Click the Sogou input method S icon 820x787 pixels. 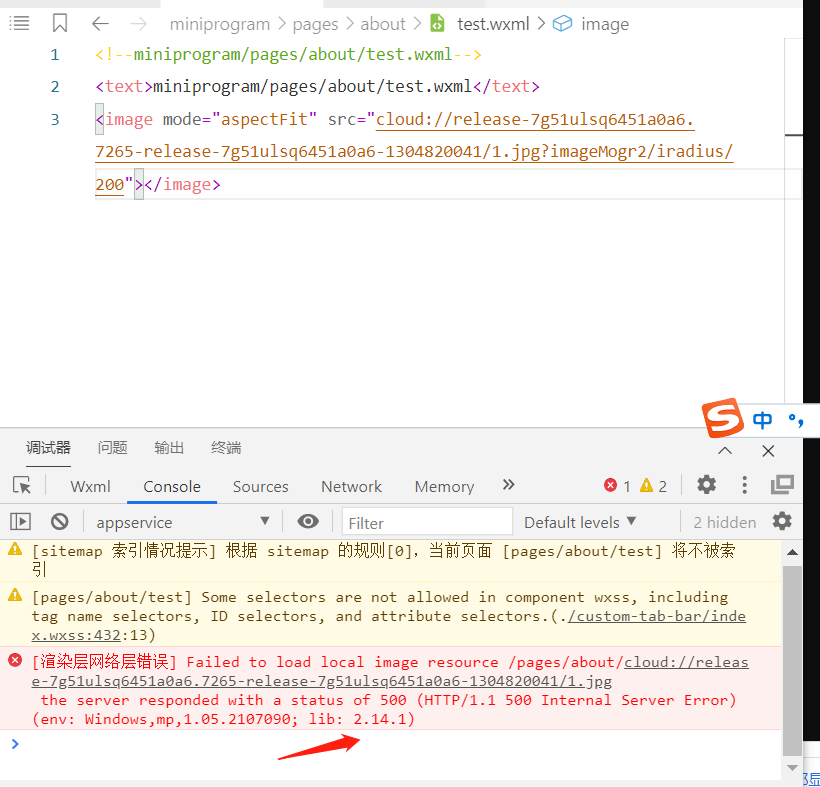point(723,418)
